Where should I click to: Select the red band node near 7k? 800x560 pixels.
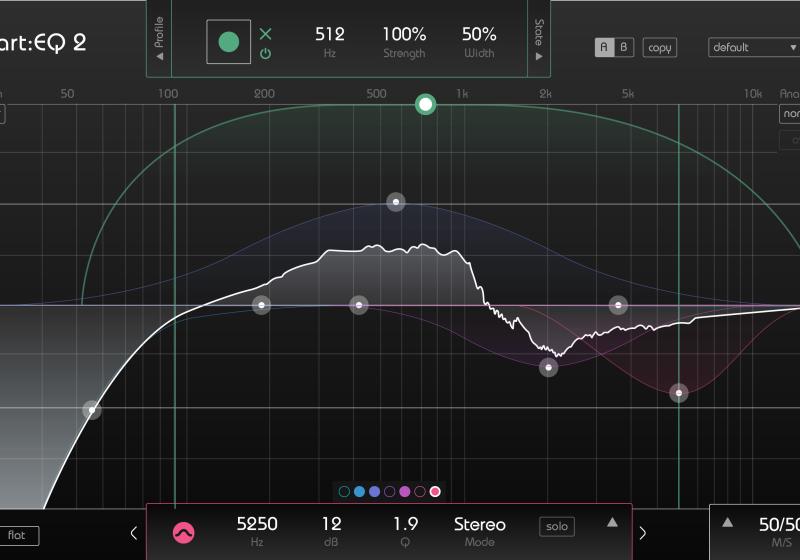tap(679, 393)
